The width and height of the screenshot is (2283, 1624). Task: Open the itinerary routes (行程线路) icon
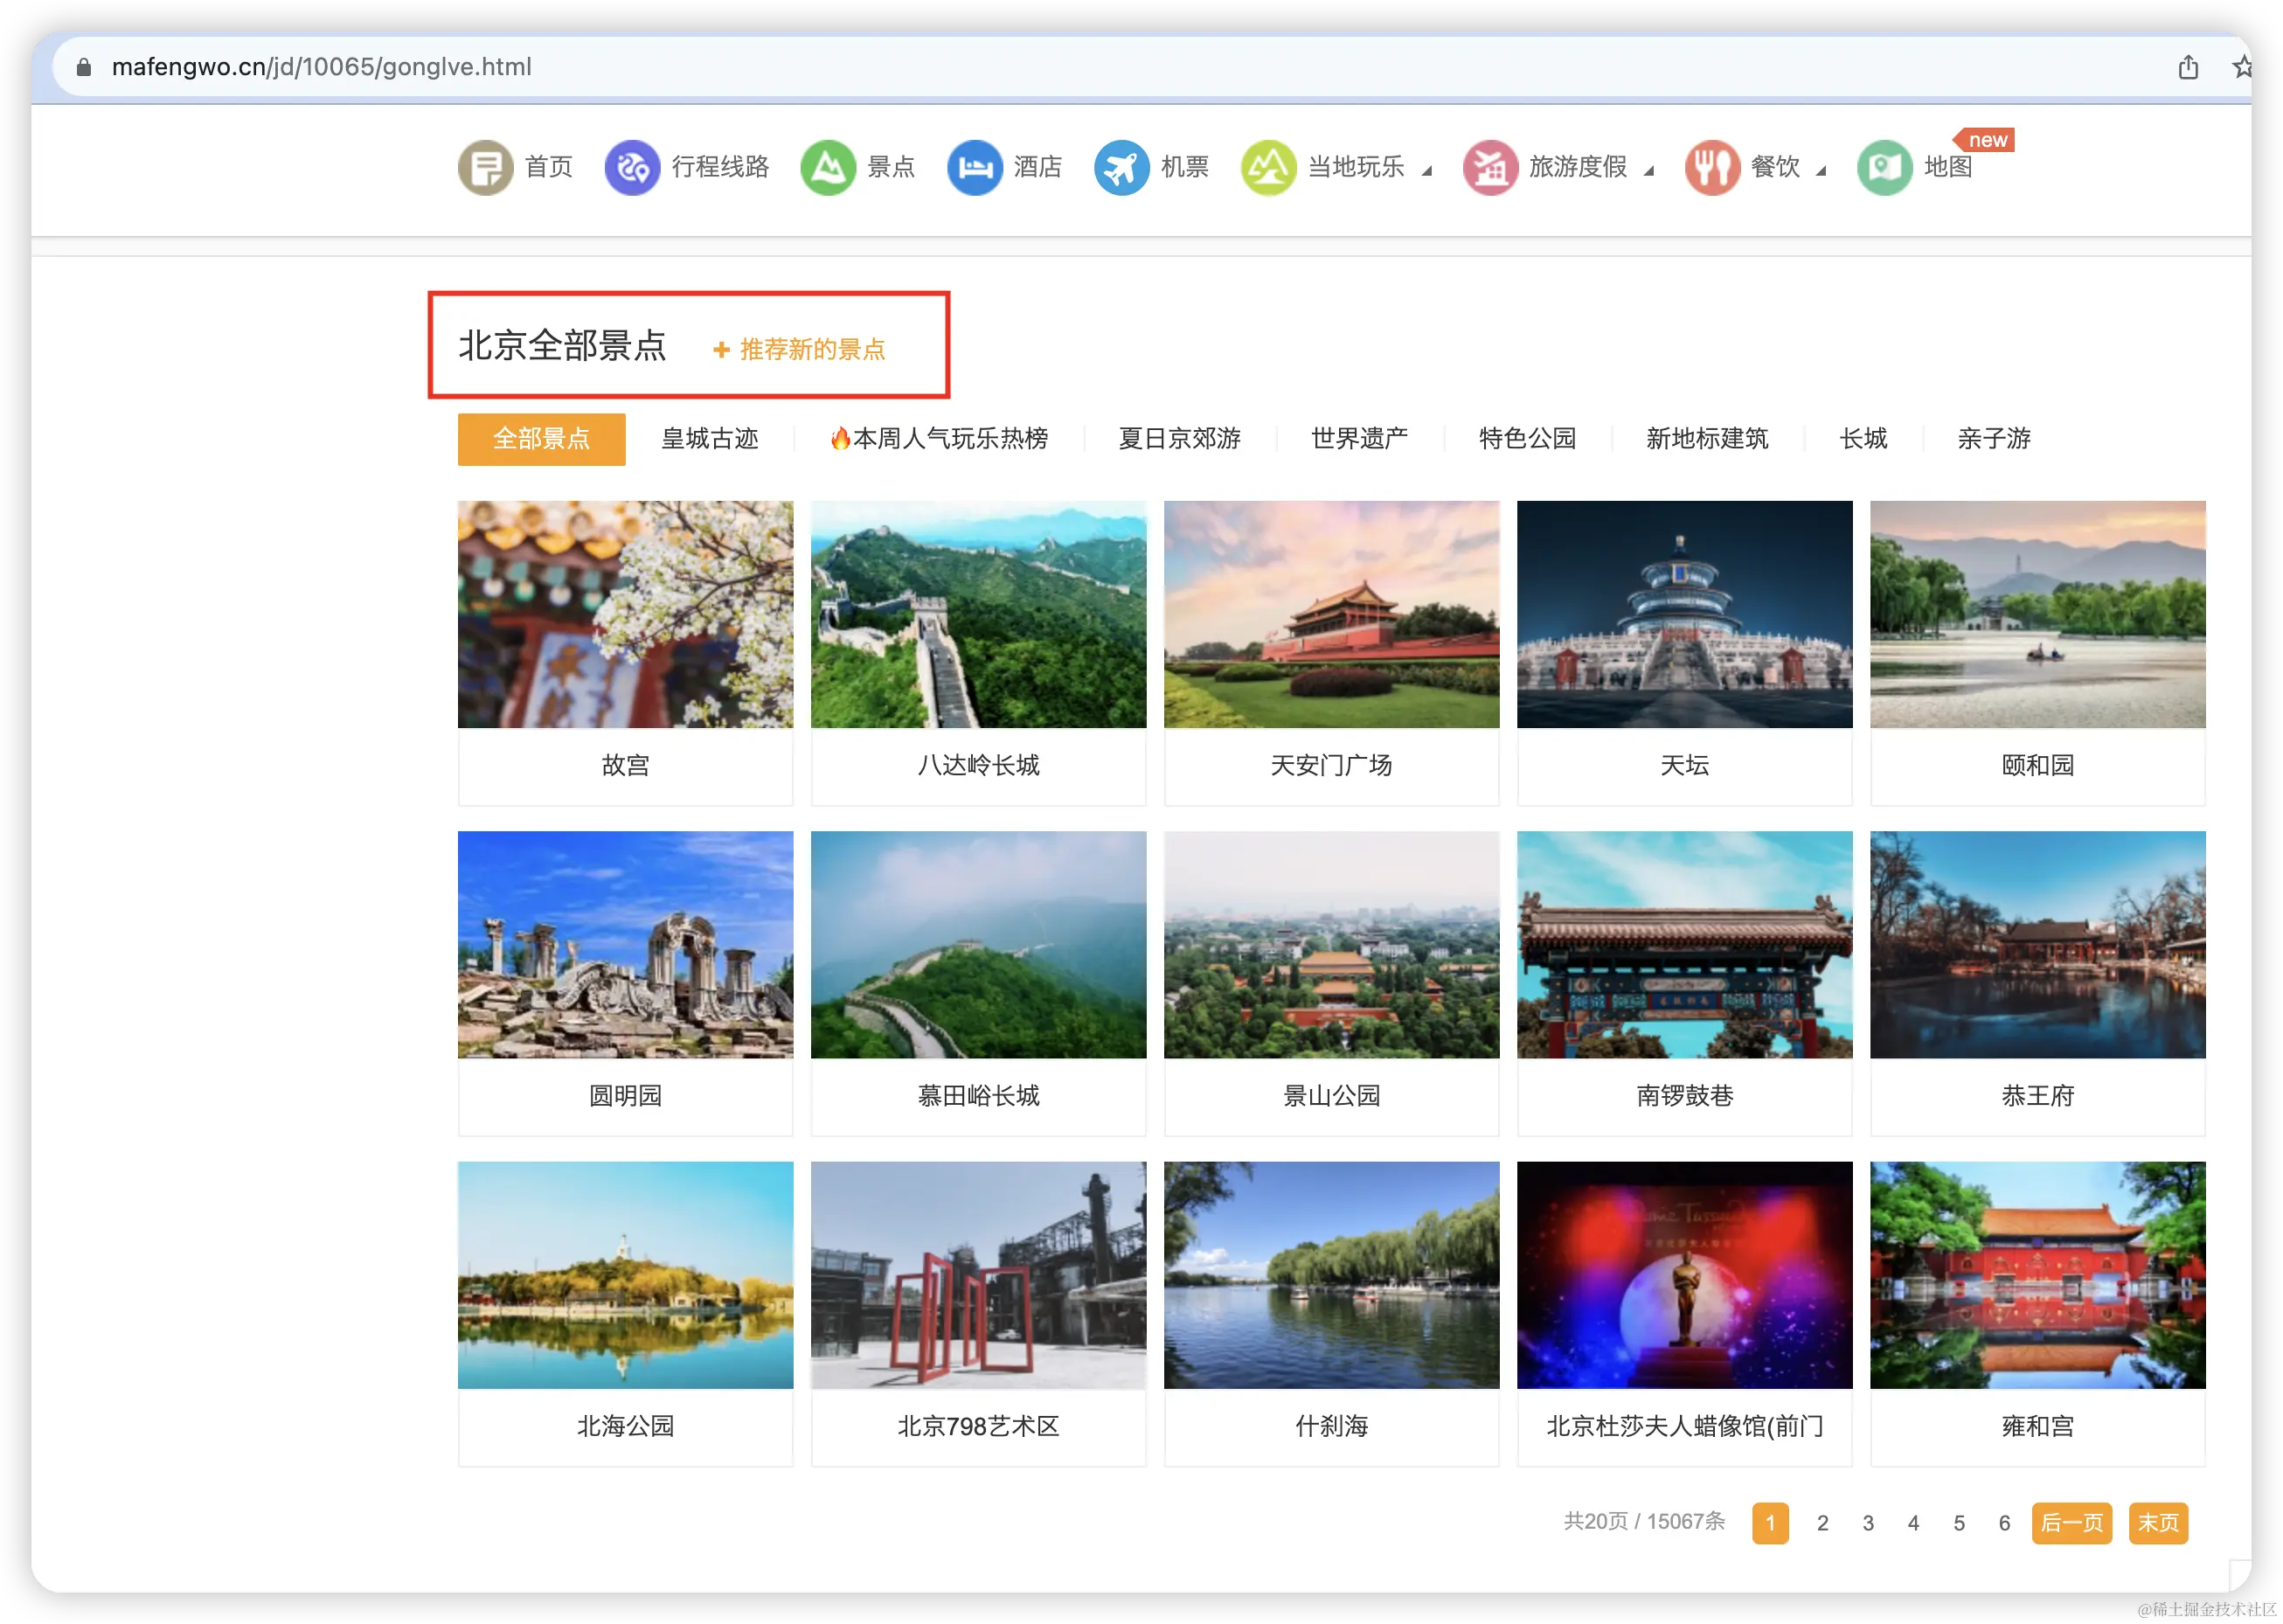click(x=632, y=167)
